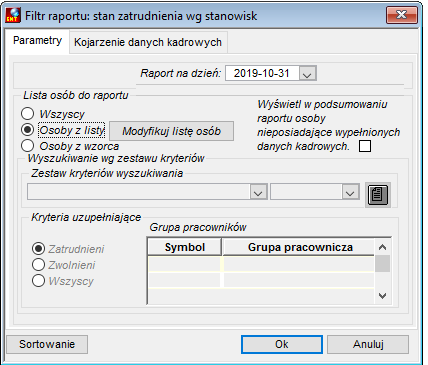Screen dimensions: 428x365
Task: Open the criteria set clipboard list icon
Action: pos(378,195)
